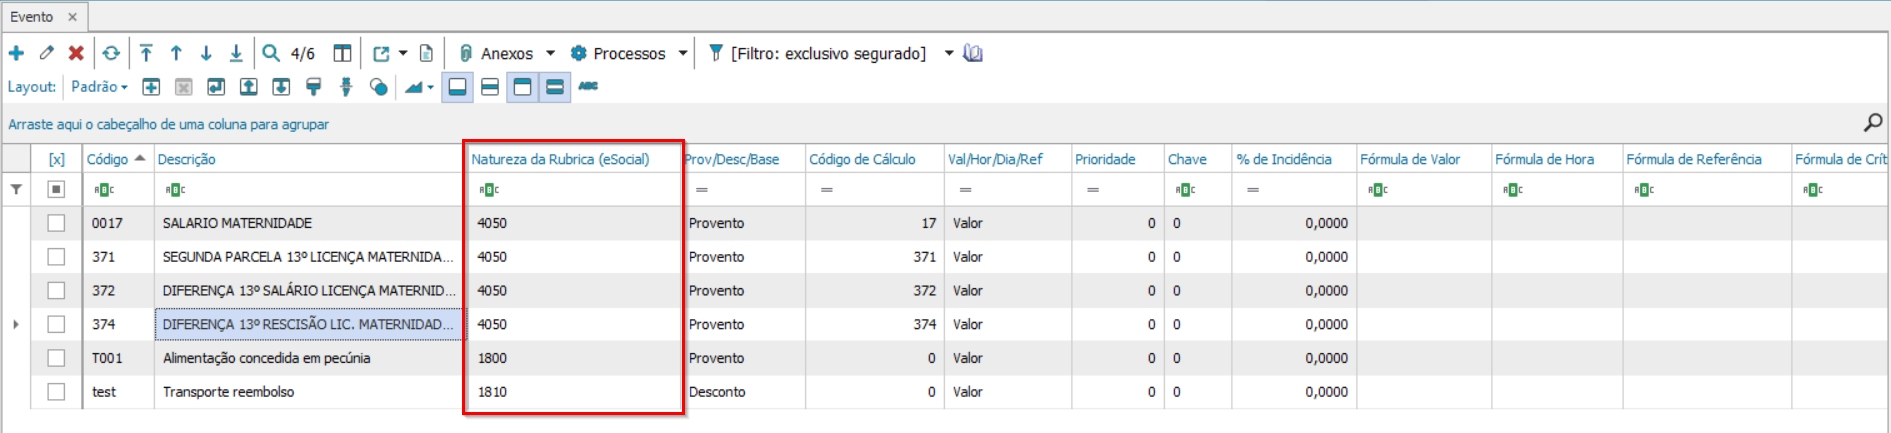
Task: Click the magnifier search icon in toolbar
Action: coord(271,53)
